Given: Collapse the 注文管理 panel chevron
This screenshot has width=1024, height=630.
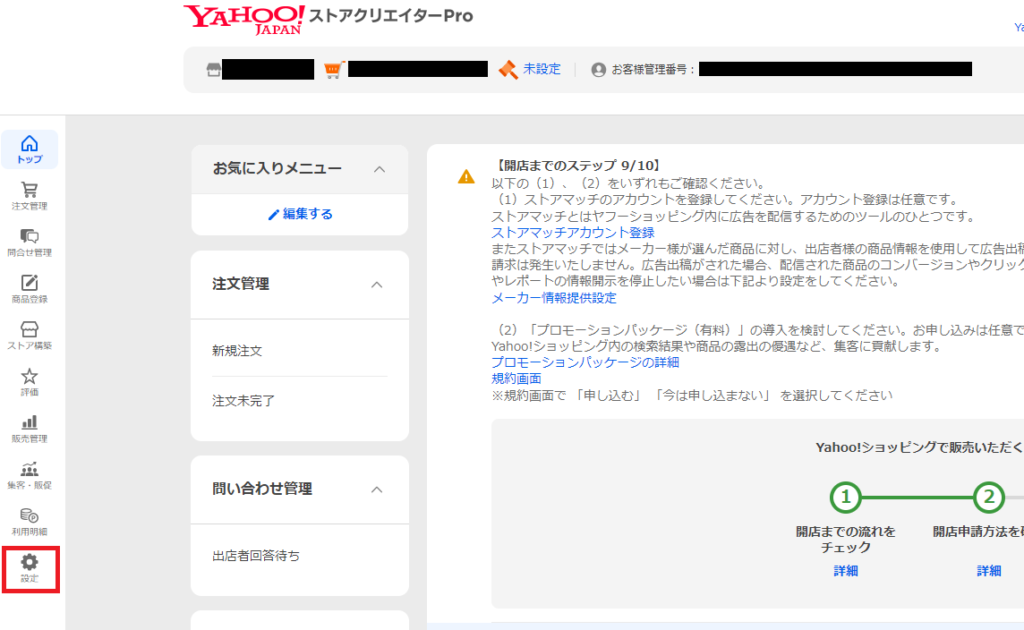Looking at the screenshot, I should [377, 285].
